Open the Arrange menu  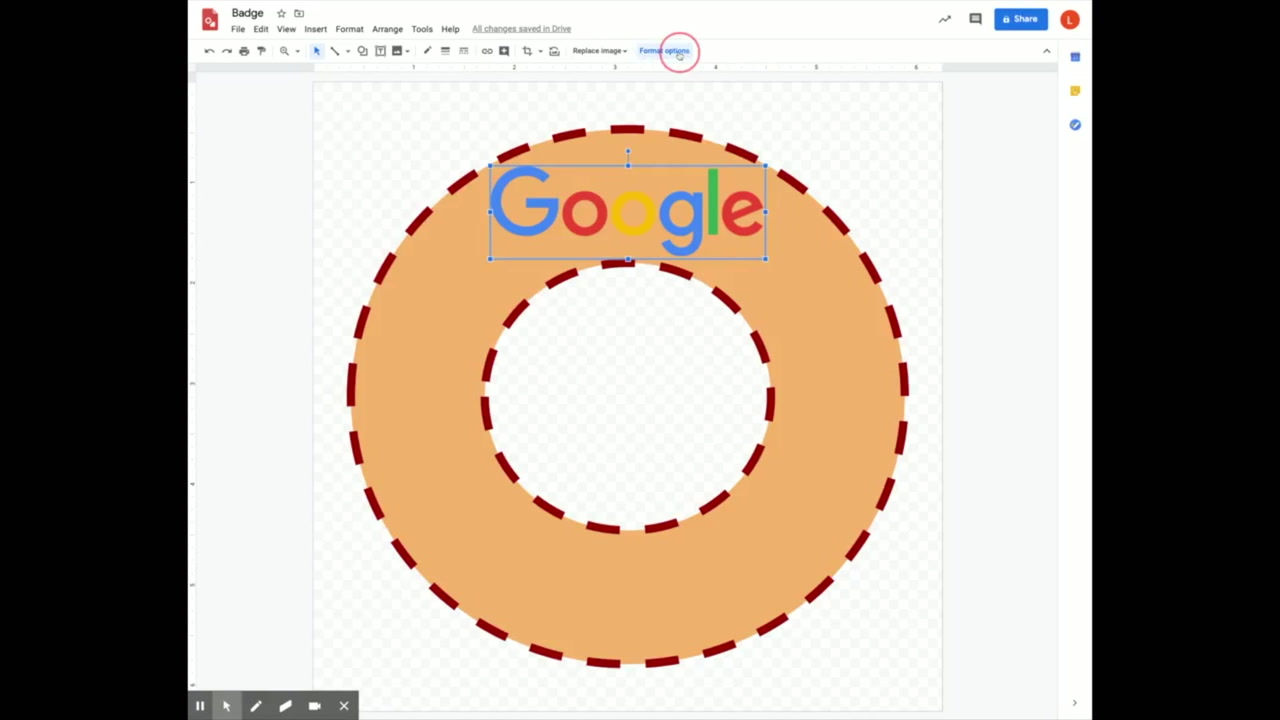[387, 28]
